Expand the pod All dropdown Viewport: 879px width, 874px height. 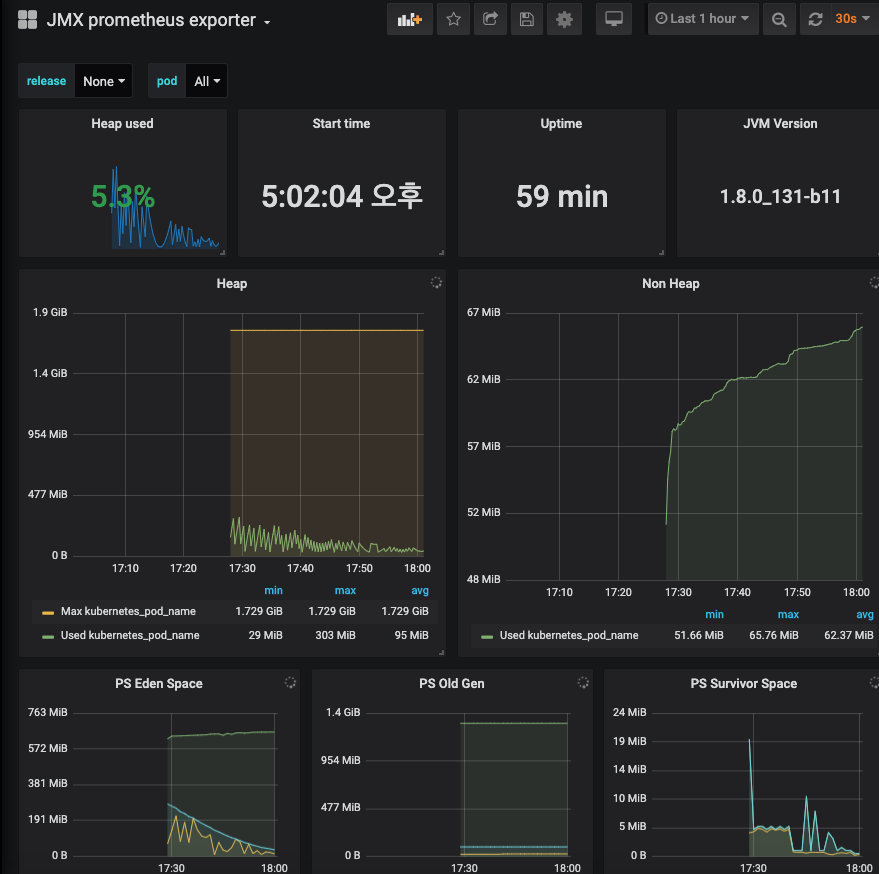(x=206, y=80)
